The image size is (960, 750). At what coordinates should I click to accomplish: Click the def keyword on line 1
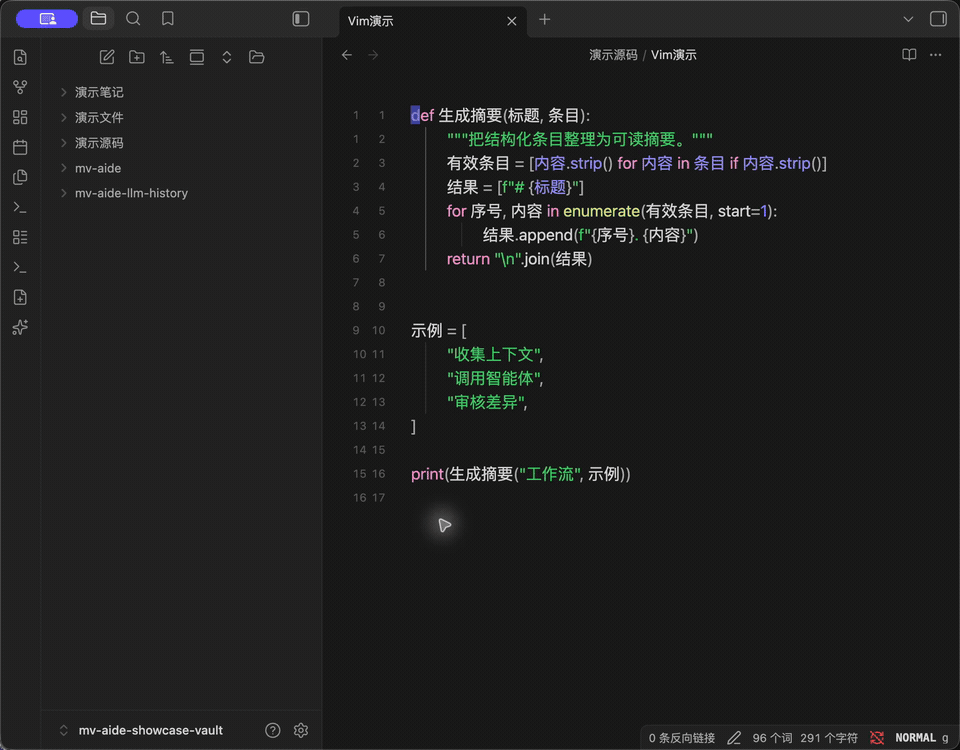(422, 115)
